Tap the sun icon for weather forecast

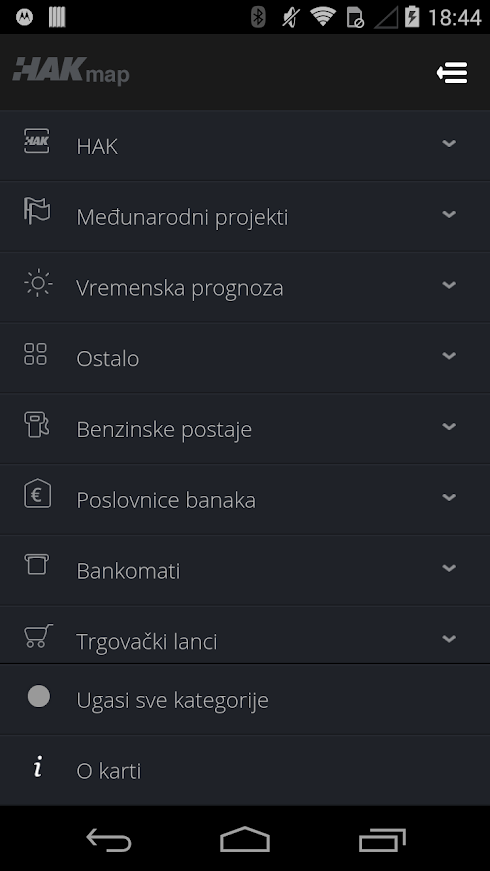coord(38,283)
